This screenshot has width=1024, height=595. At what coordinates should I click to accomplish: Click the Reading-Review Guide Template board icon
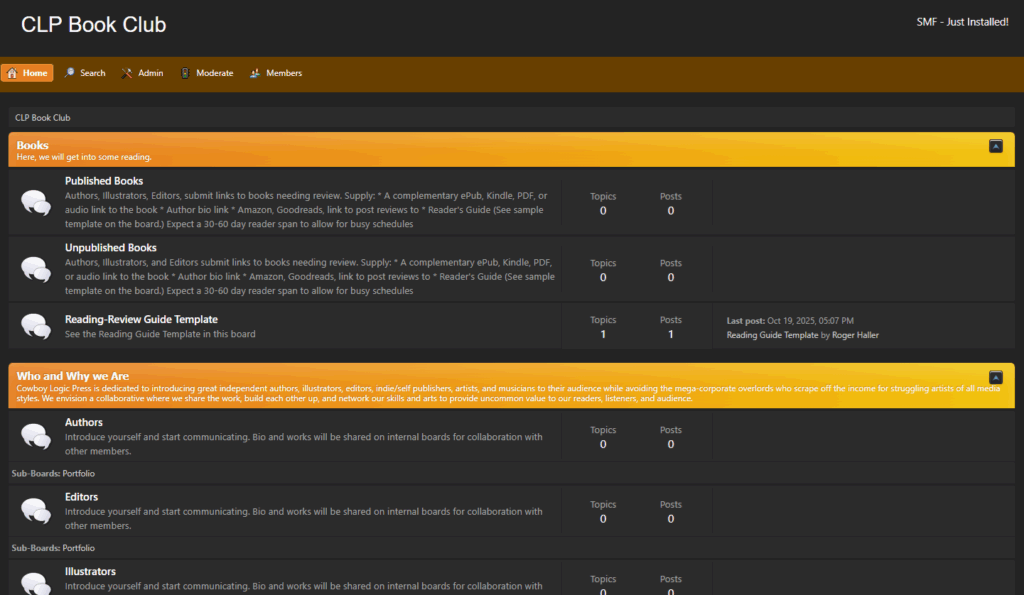coord(36,326)
